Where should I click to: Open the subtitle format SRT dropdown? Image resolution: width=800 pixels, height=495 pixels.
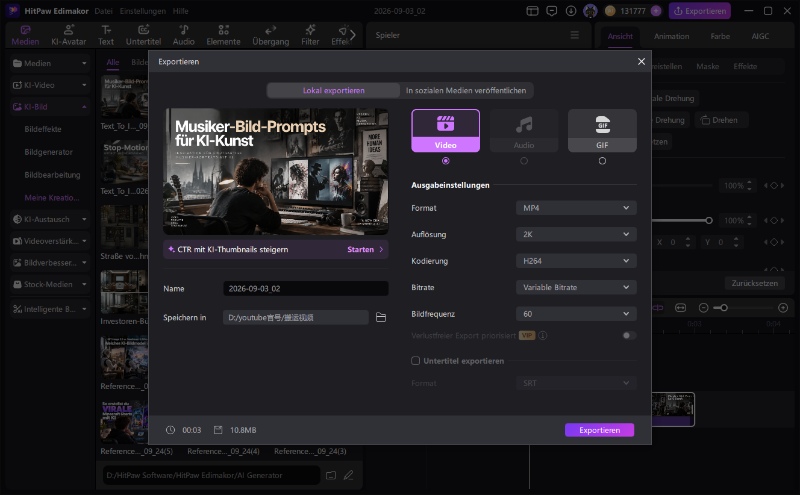[576, 383]
